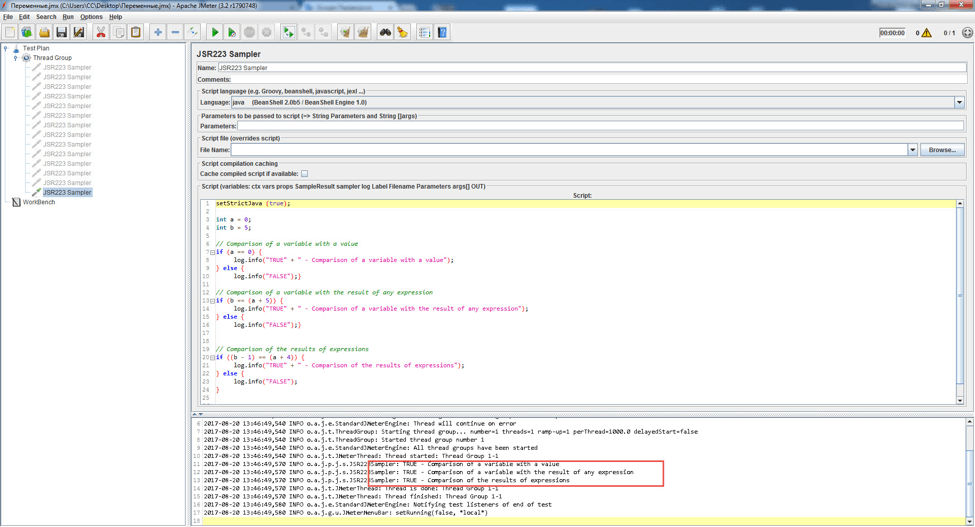Open the Options menu
This screenshot has width=975, height=527.
pyautogui.click(x=91, y=17)
